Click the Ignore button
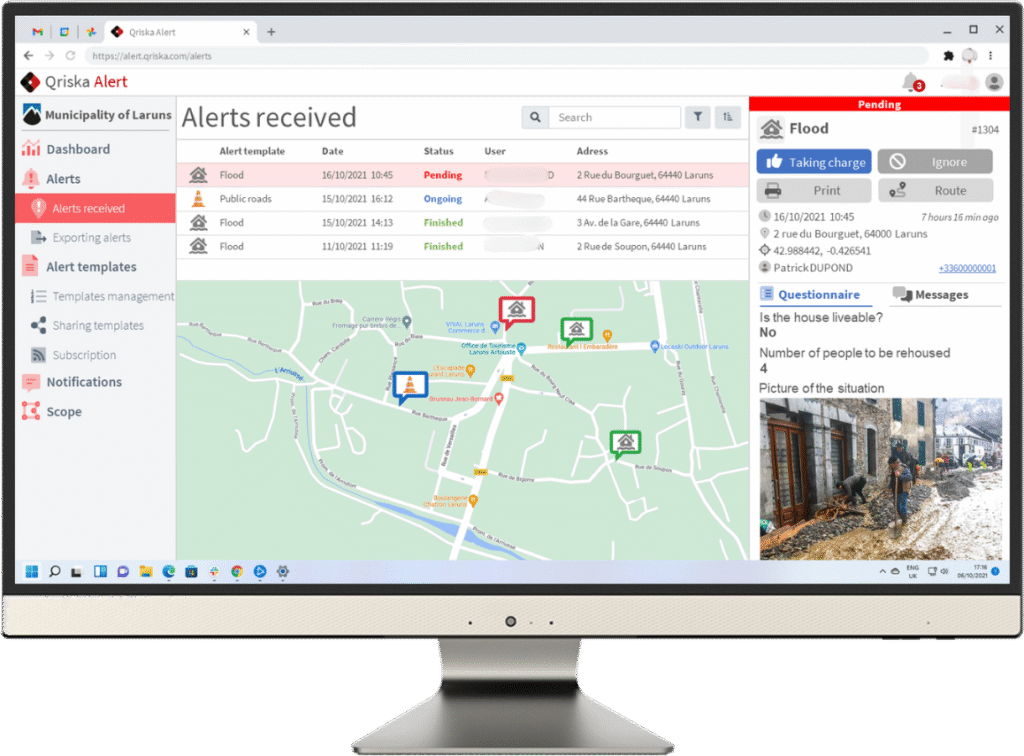This screenshot has width=1024, height=756. (935, 162)
